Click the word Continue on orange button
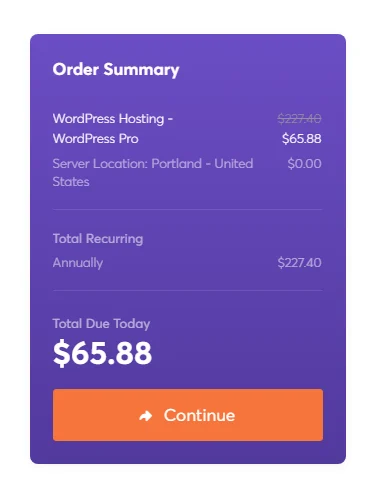Viewport: 382px width, 500px height. tap(199, 415)
